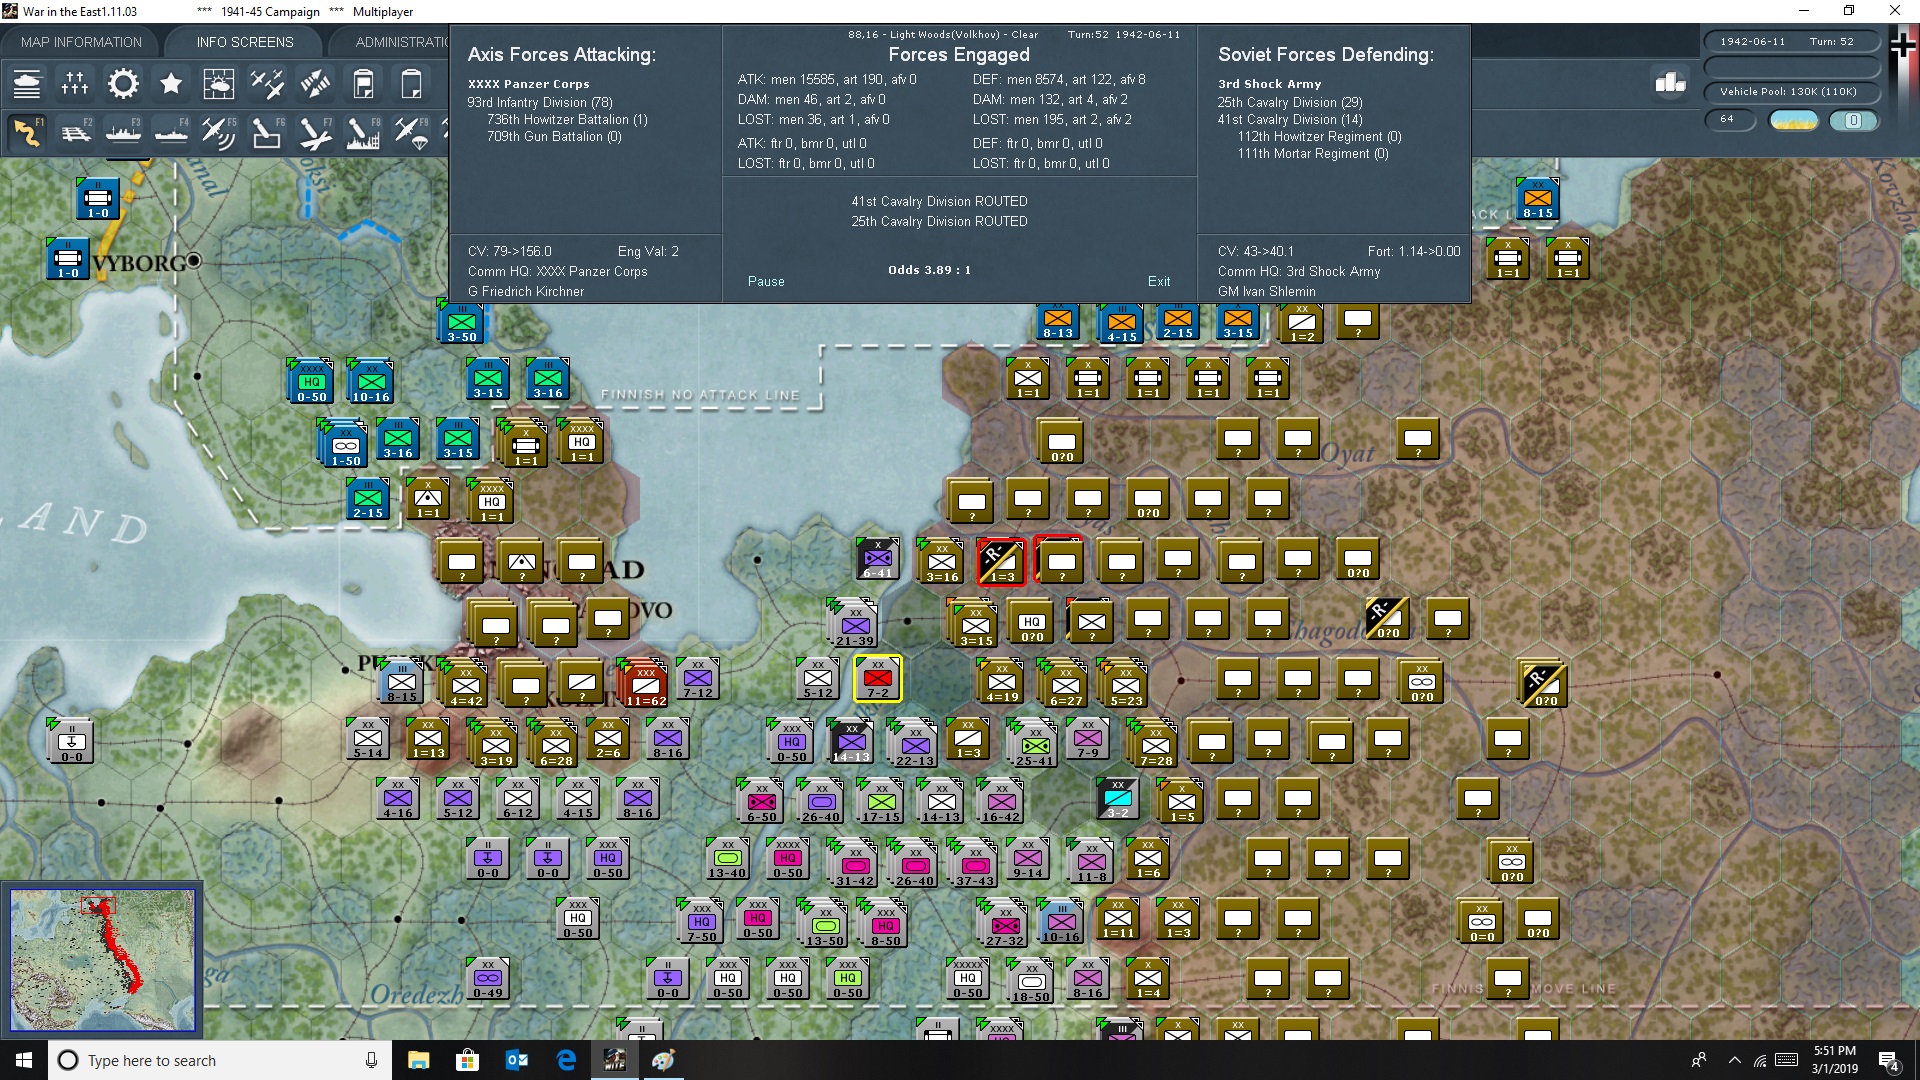This screenshot has width=1920, height=1080.
Task: Select the cyan 3-2 unit counter
Action: (x=1118, y=797)
